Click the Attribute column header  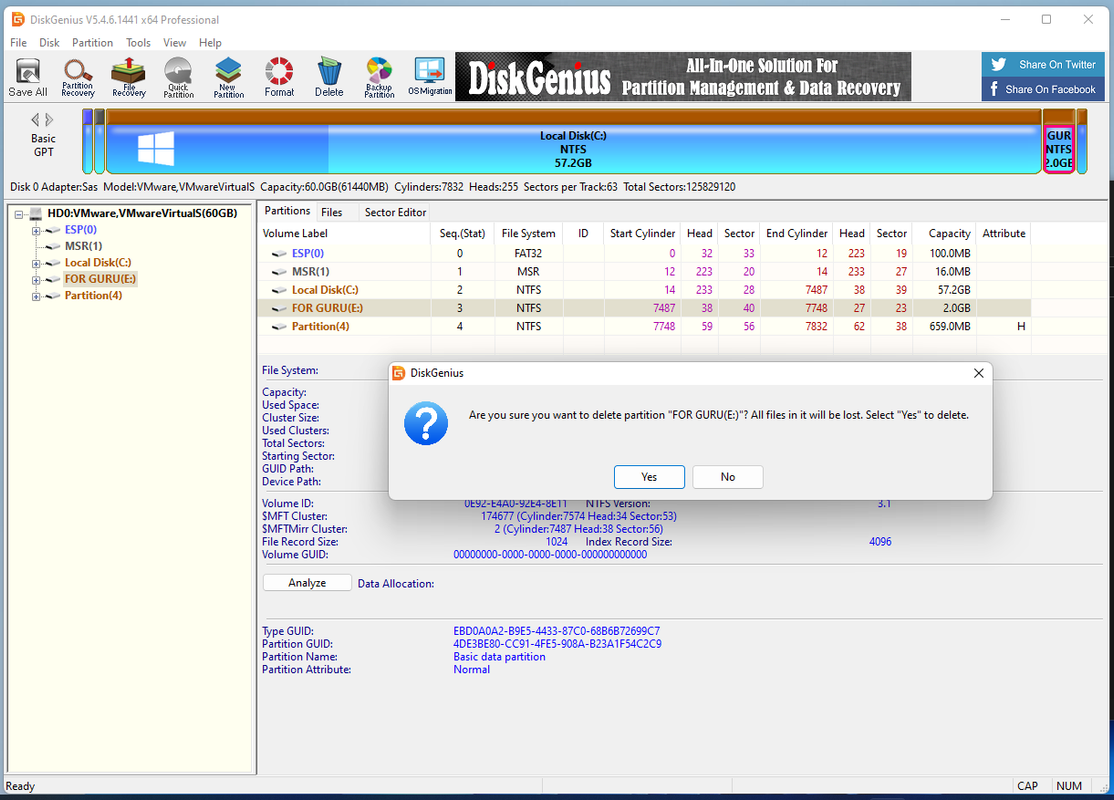pos(1003,233)
